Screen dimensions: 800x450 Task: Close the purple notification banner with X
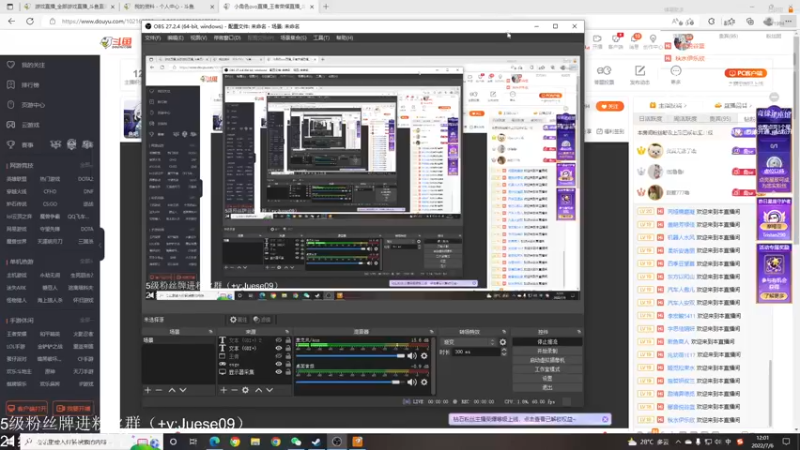605,419
